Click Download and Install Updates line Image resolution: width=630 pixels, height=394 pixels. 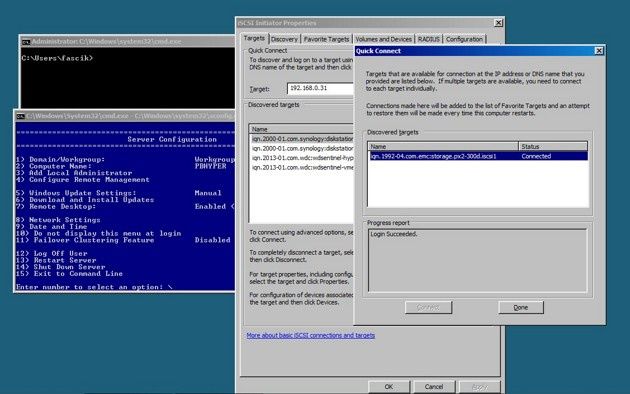click(x=85, y=200)
